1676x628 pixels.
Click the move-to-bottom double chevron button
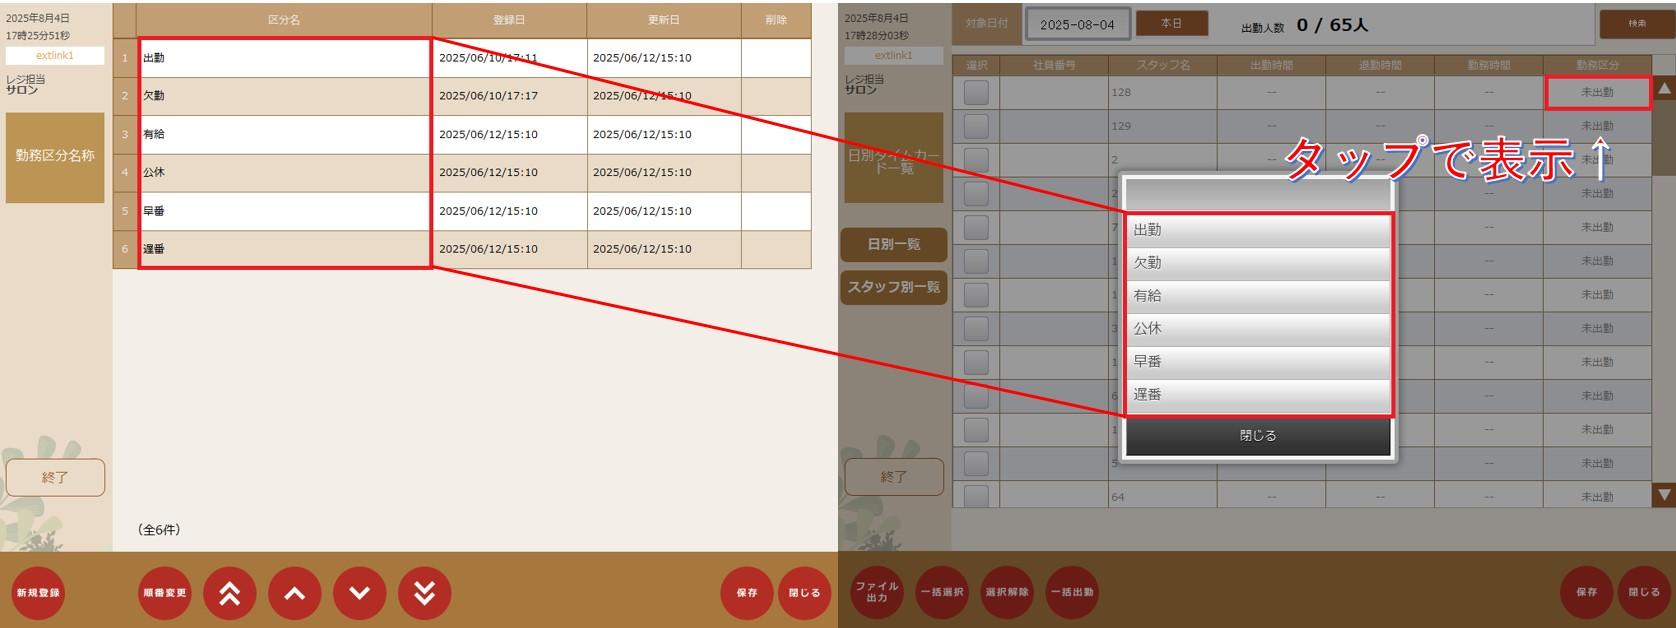[424, 593]
